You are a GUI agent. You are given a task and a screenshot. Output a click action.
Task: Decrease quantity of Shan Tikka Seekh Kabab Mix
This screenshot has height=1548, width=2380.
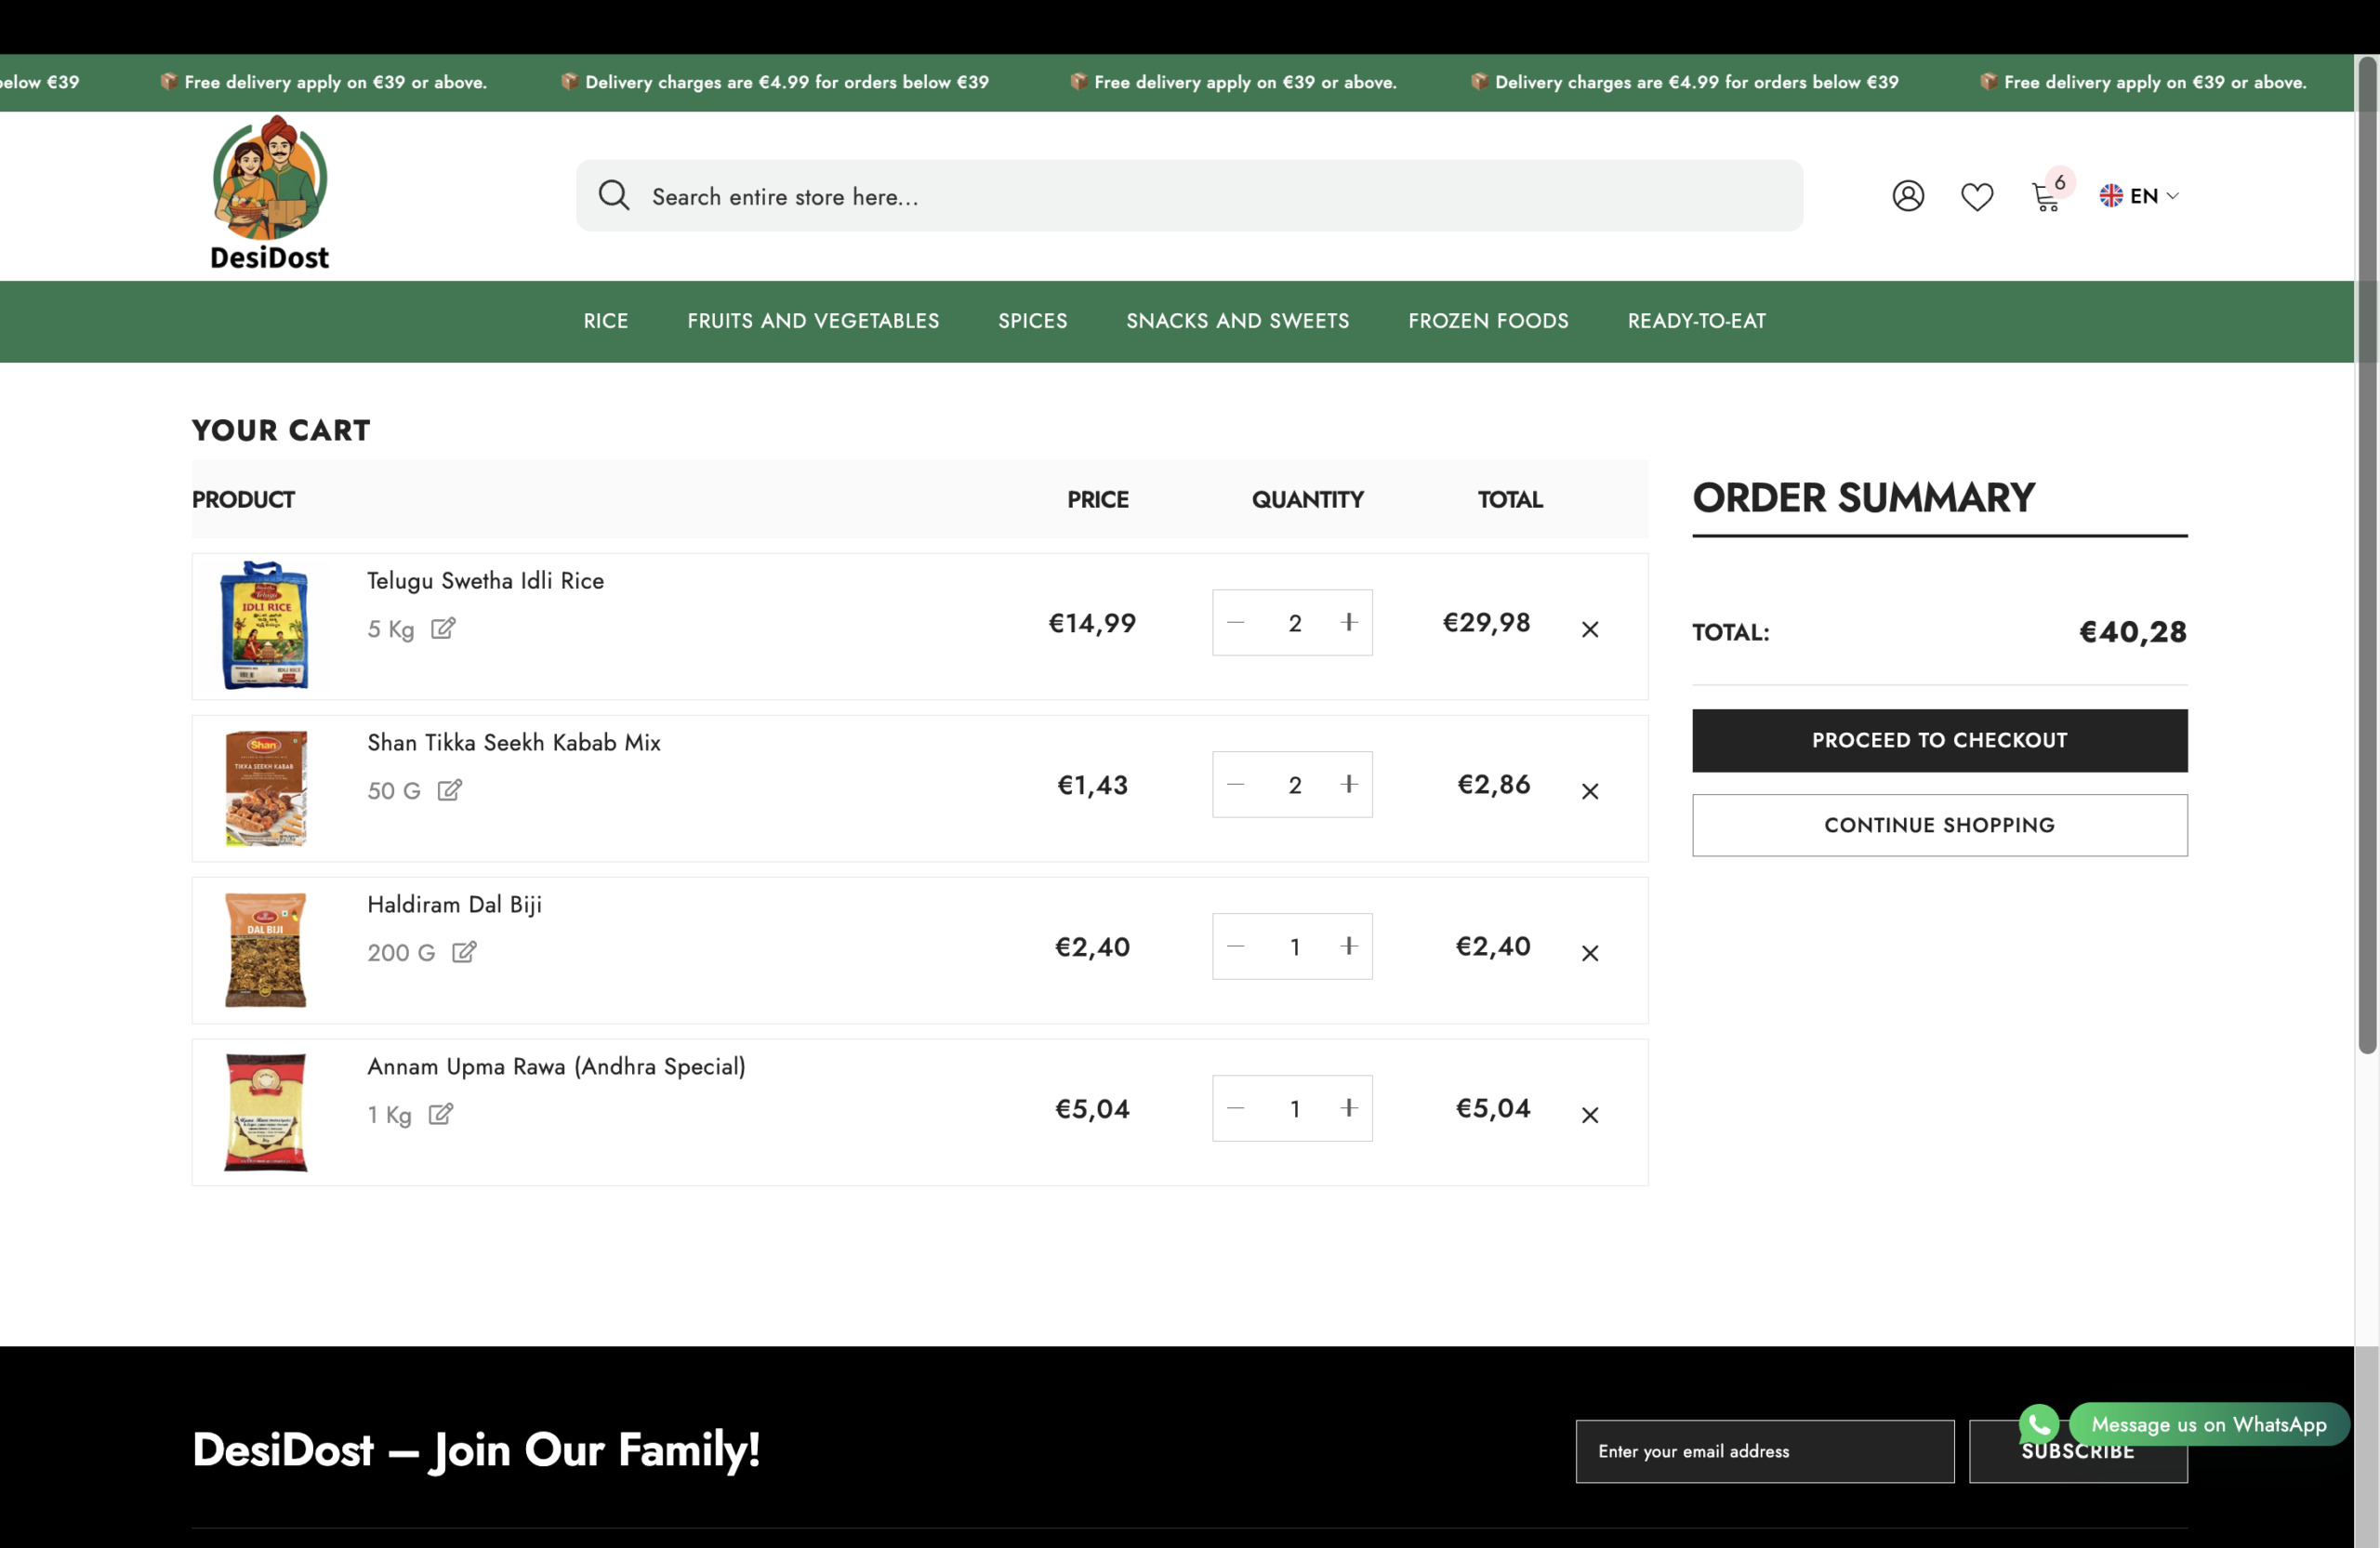[x=1235, y=785]
